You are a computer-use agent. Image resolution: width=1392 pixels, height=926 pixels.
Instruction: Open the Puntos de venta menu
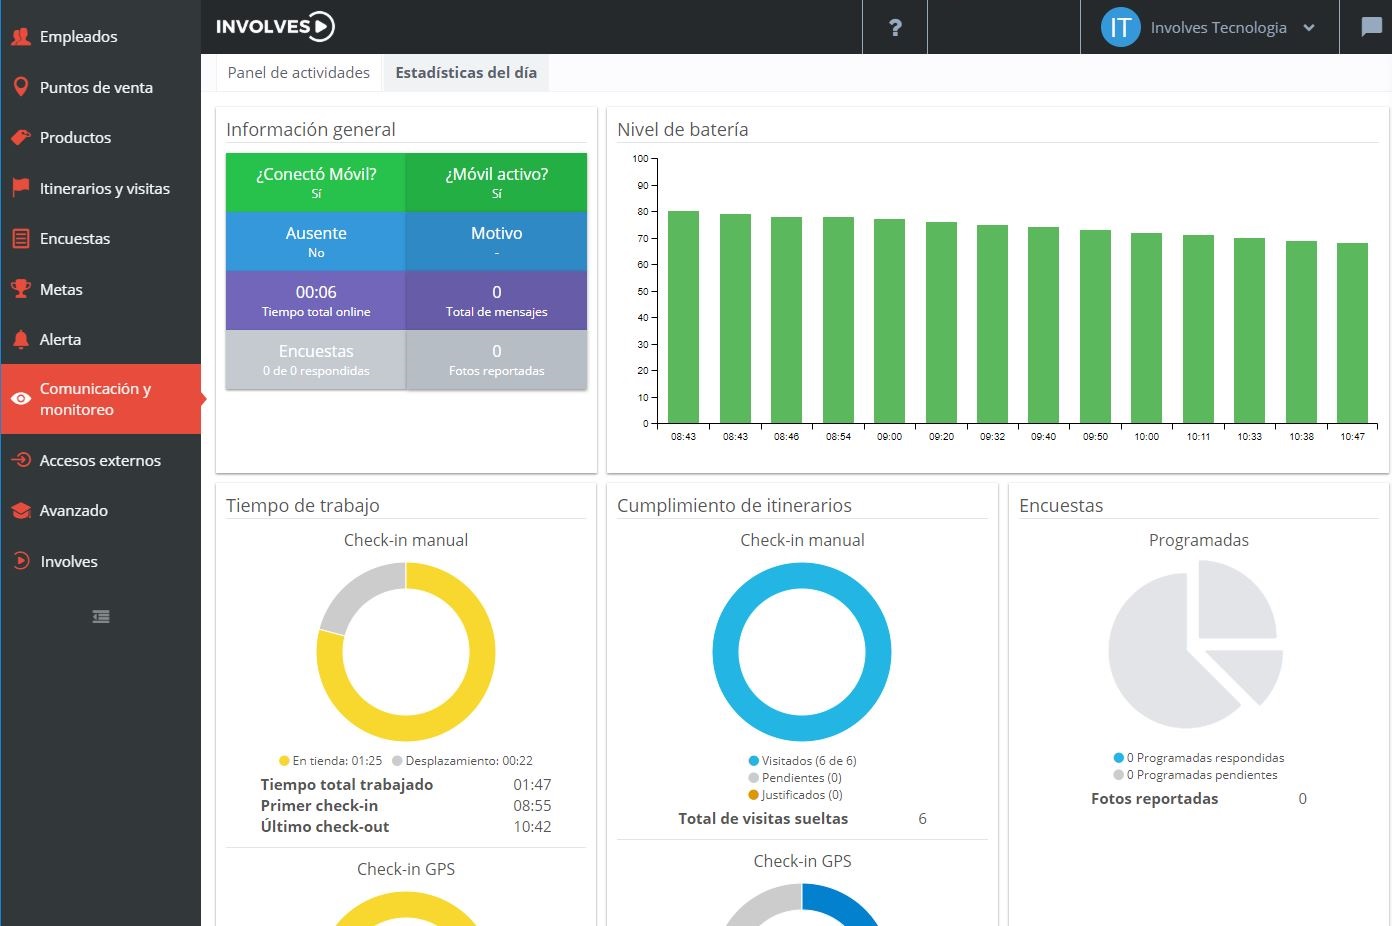[x=100, y=87]
